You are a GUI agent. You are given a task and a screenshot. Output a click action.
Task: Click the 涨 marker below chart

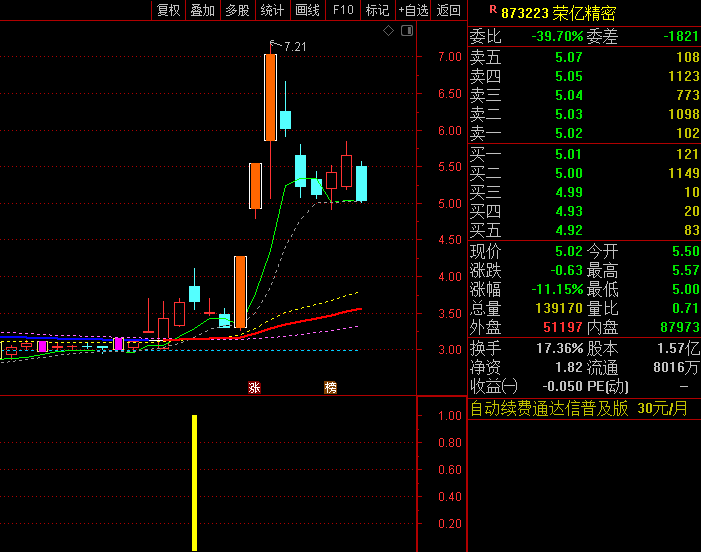[x=254, y=388]
